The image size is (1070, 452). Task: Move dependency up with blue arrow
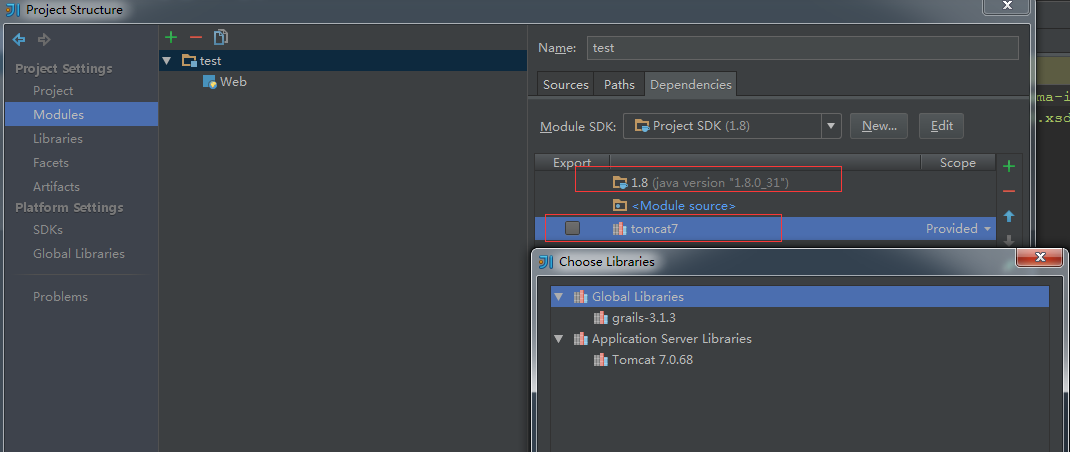point(1009,216)
